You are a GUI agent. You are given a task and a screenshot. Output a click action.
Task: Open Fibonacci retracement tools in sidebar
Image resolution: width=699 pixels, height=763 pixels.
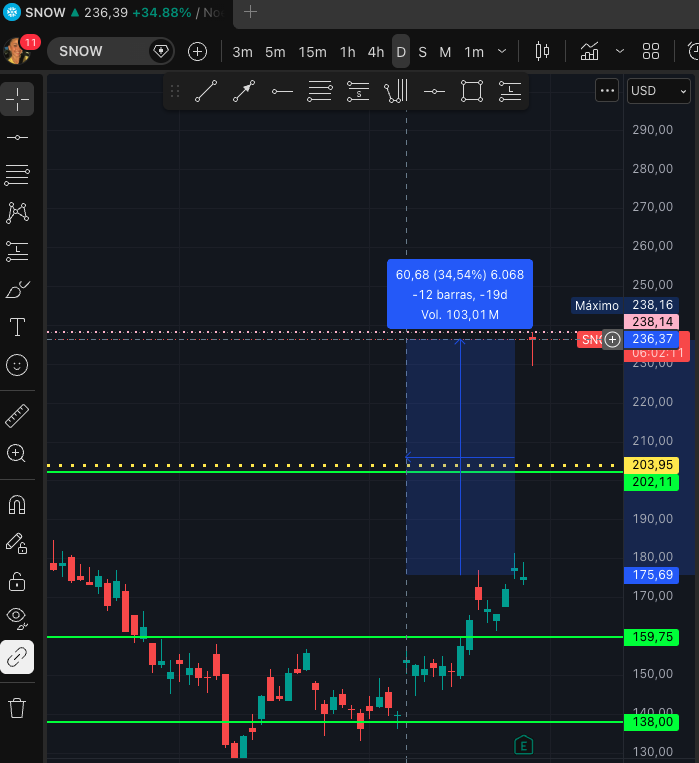tap(17, 175)
